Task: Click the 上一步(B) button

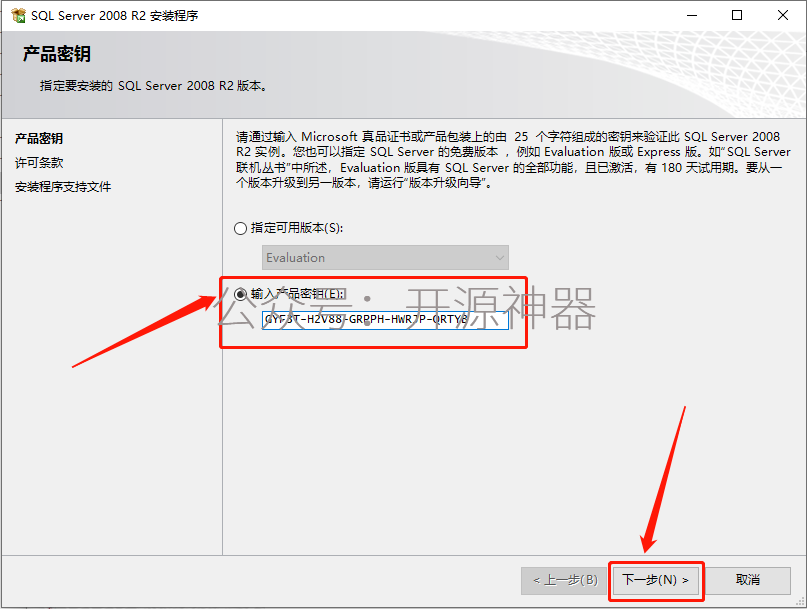Action: tap(565, 580)
